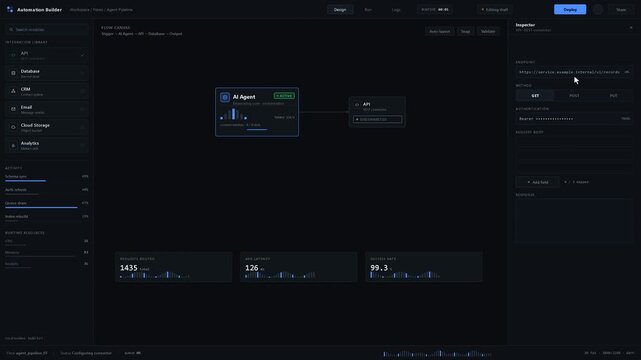Close the Inspector panel

pos(631,27)
